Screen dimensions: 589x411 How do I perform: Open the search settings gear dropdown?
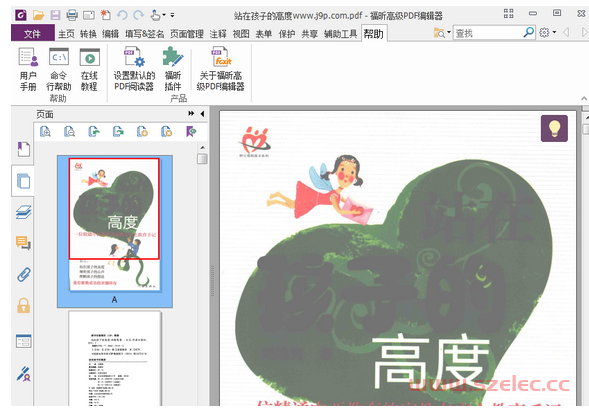(547, 33)
